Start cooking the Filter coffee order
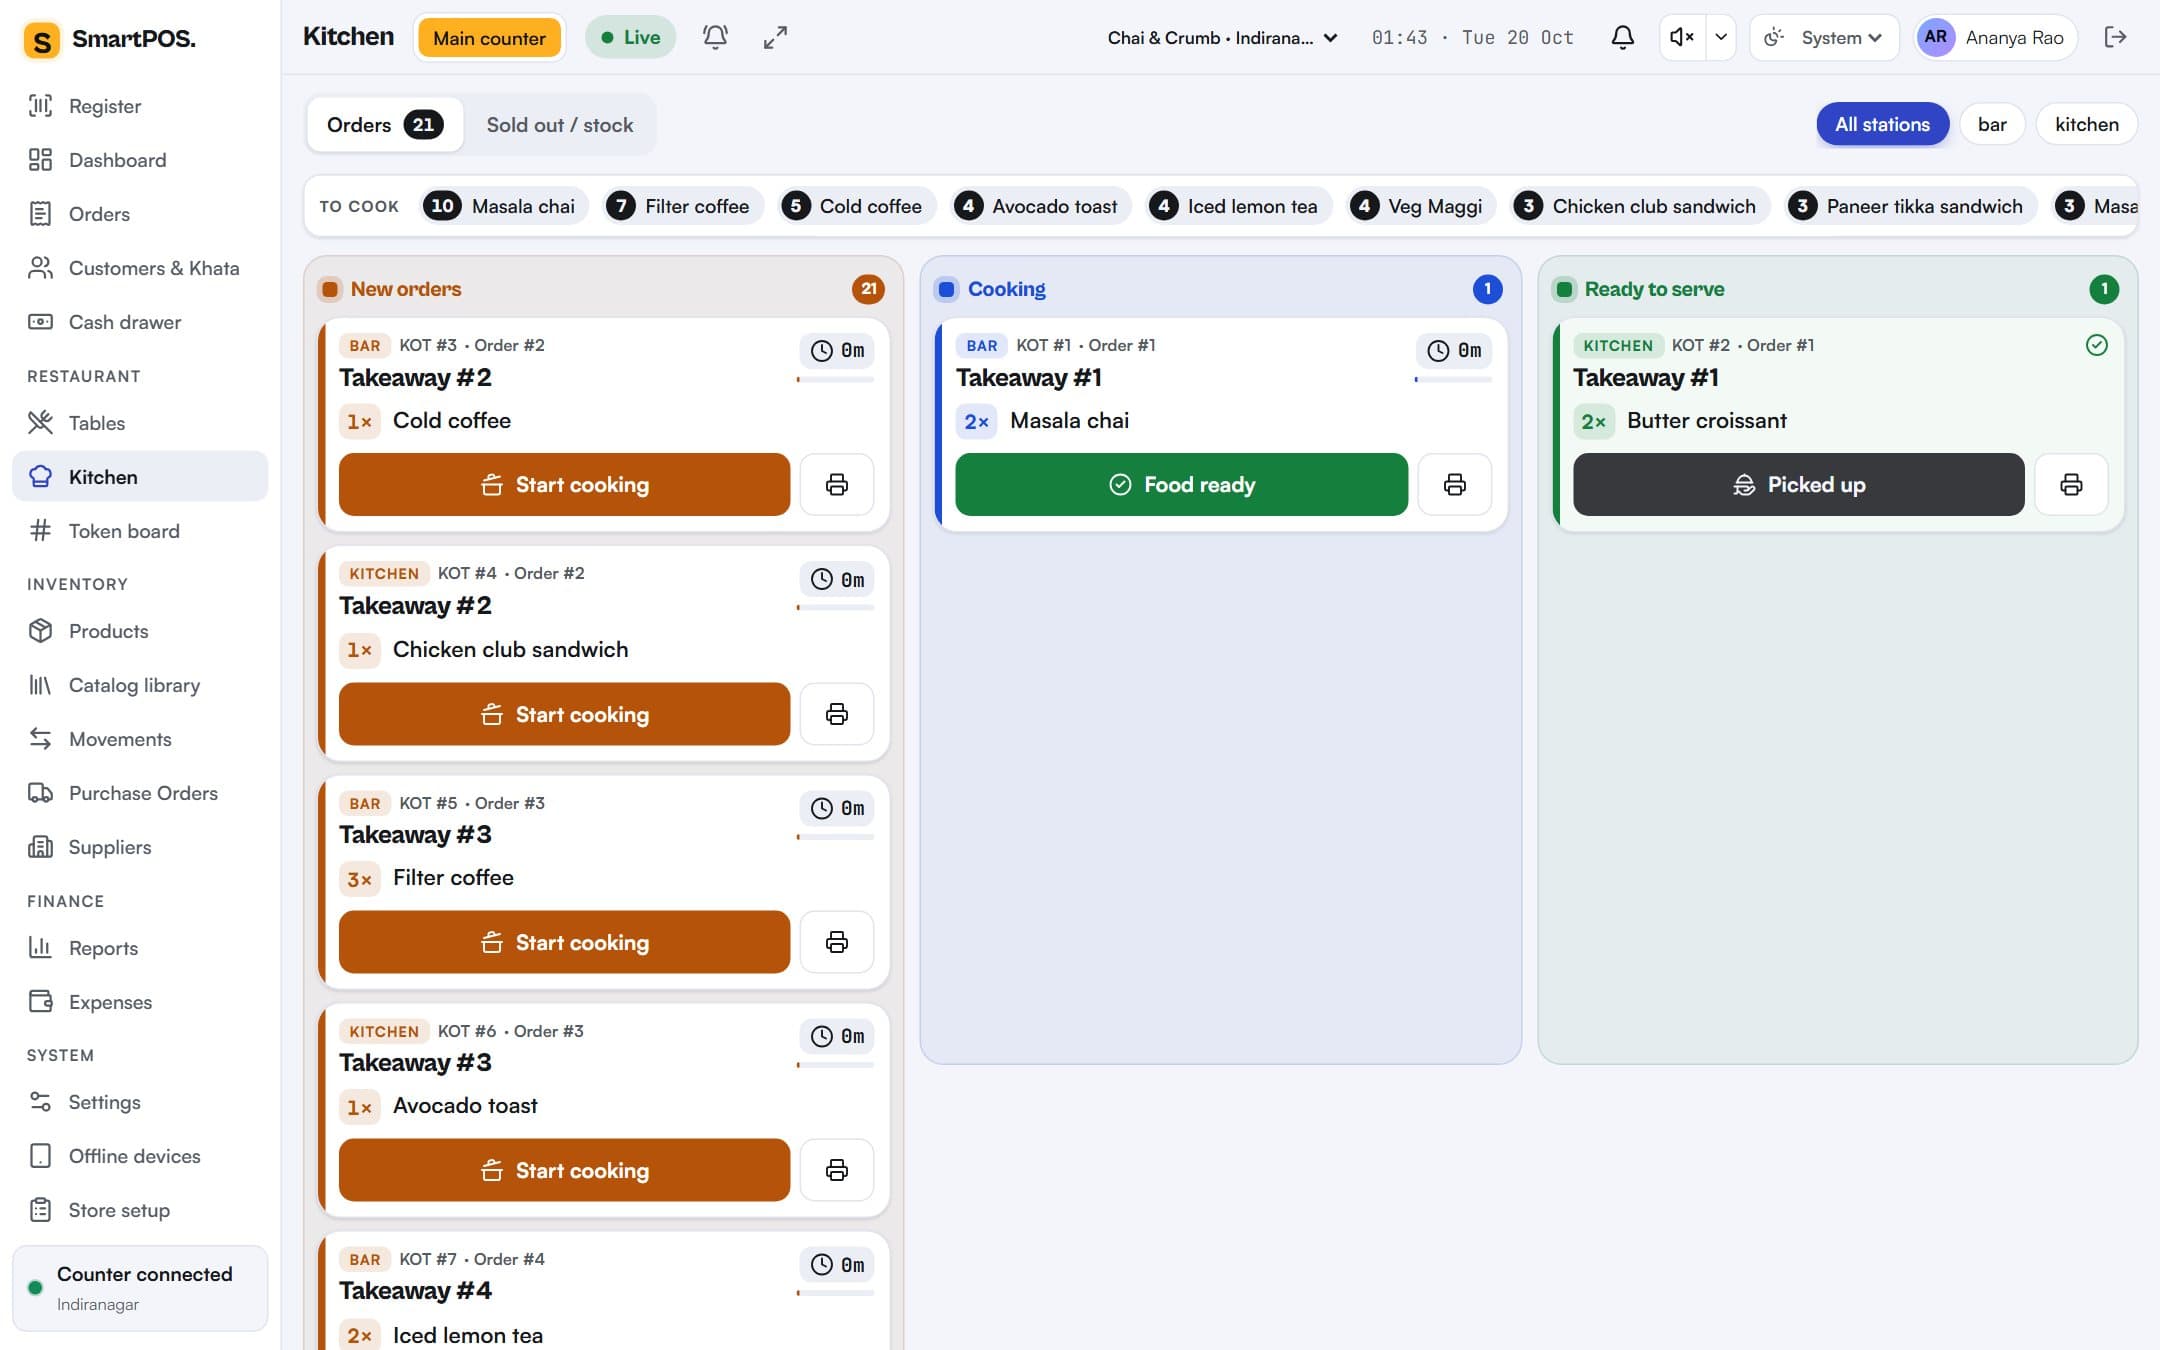This screenshot has height=1350, width=2160. click(564, 942)
